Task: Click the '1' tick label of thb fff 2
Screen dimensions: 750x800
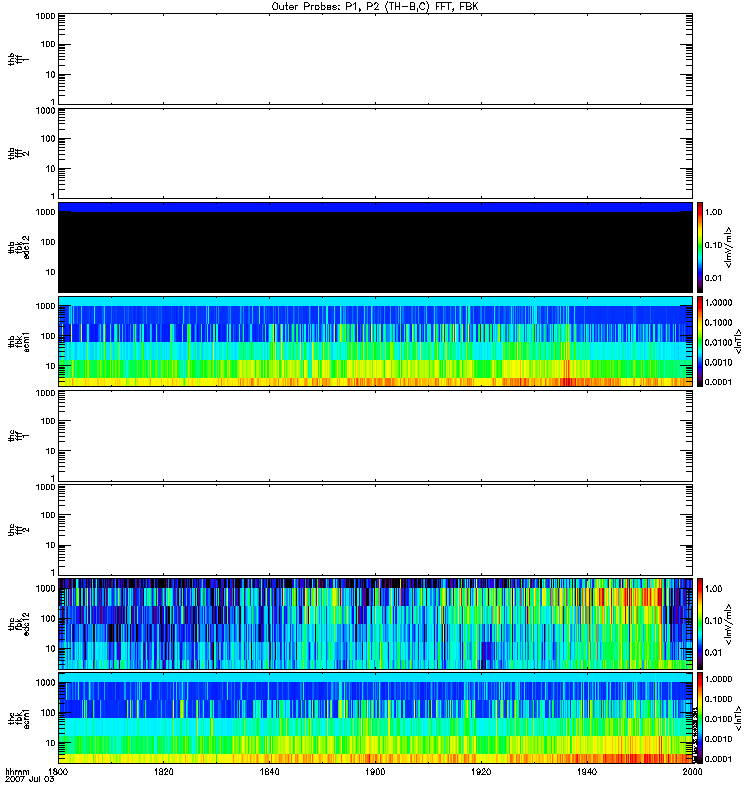Action: pyautogui.click(x=53, y=195)
